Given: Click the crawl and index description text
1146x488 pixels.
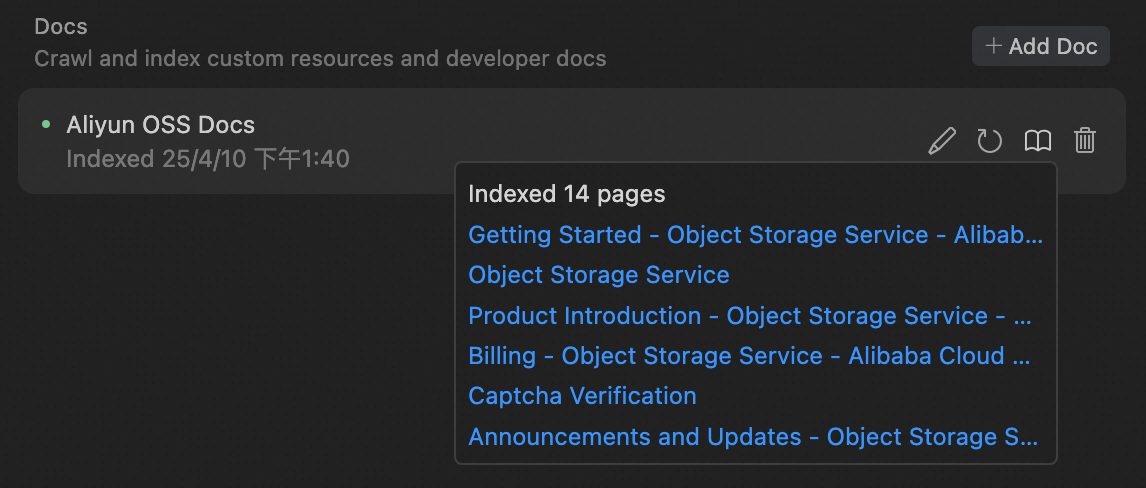Looking at the screenshot, I should (320, 59).
